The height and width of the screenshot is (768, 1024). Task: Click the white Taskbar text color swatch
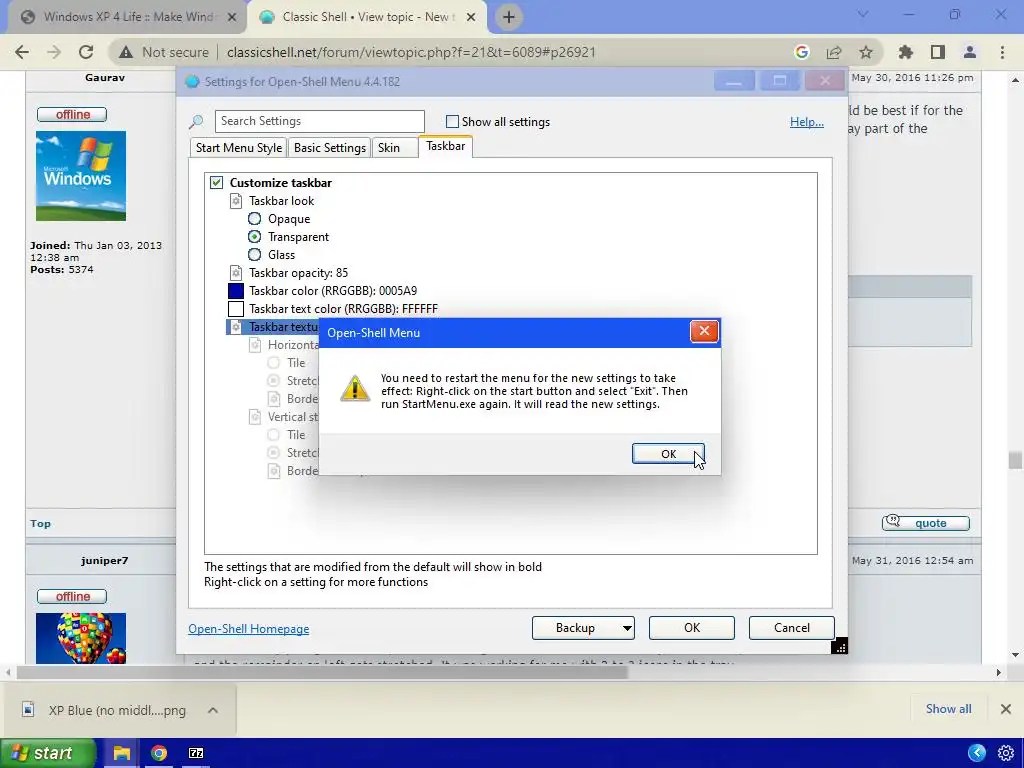point(236,309)
